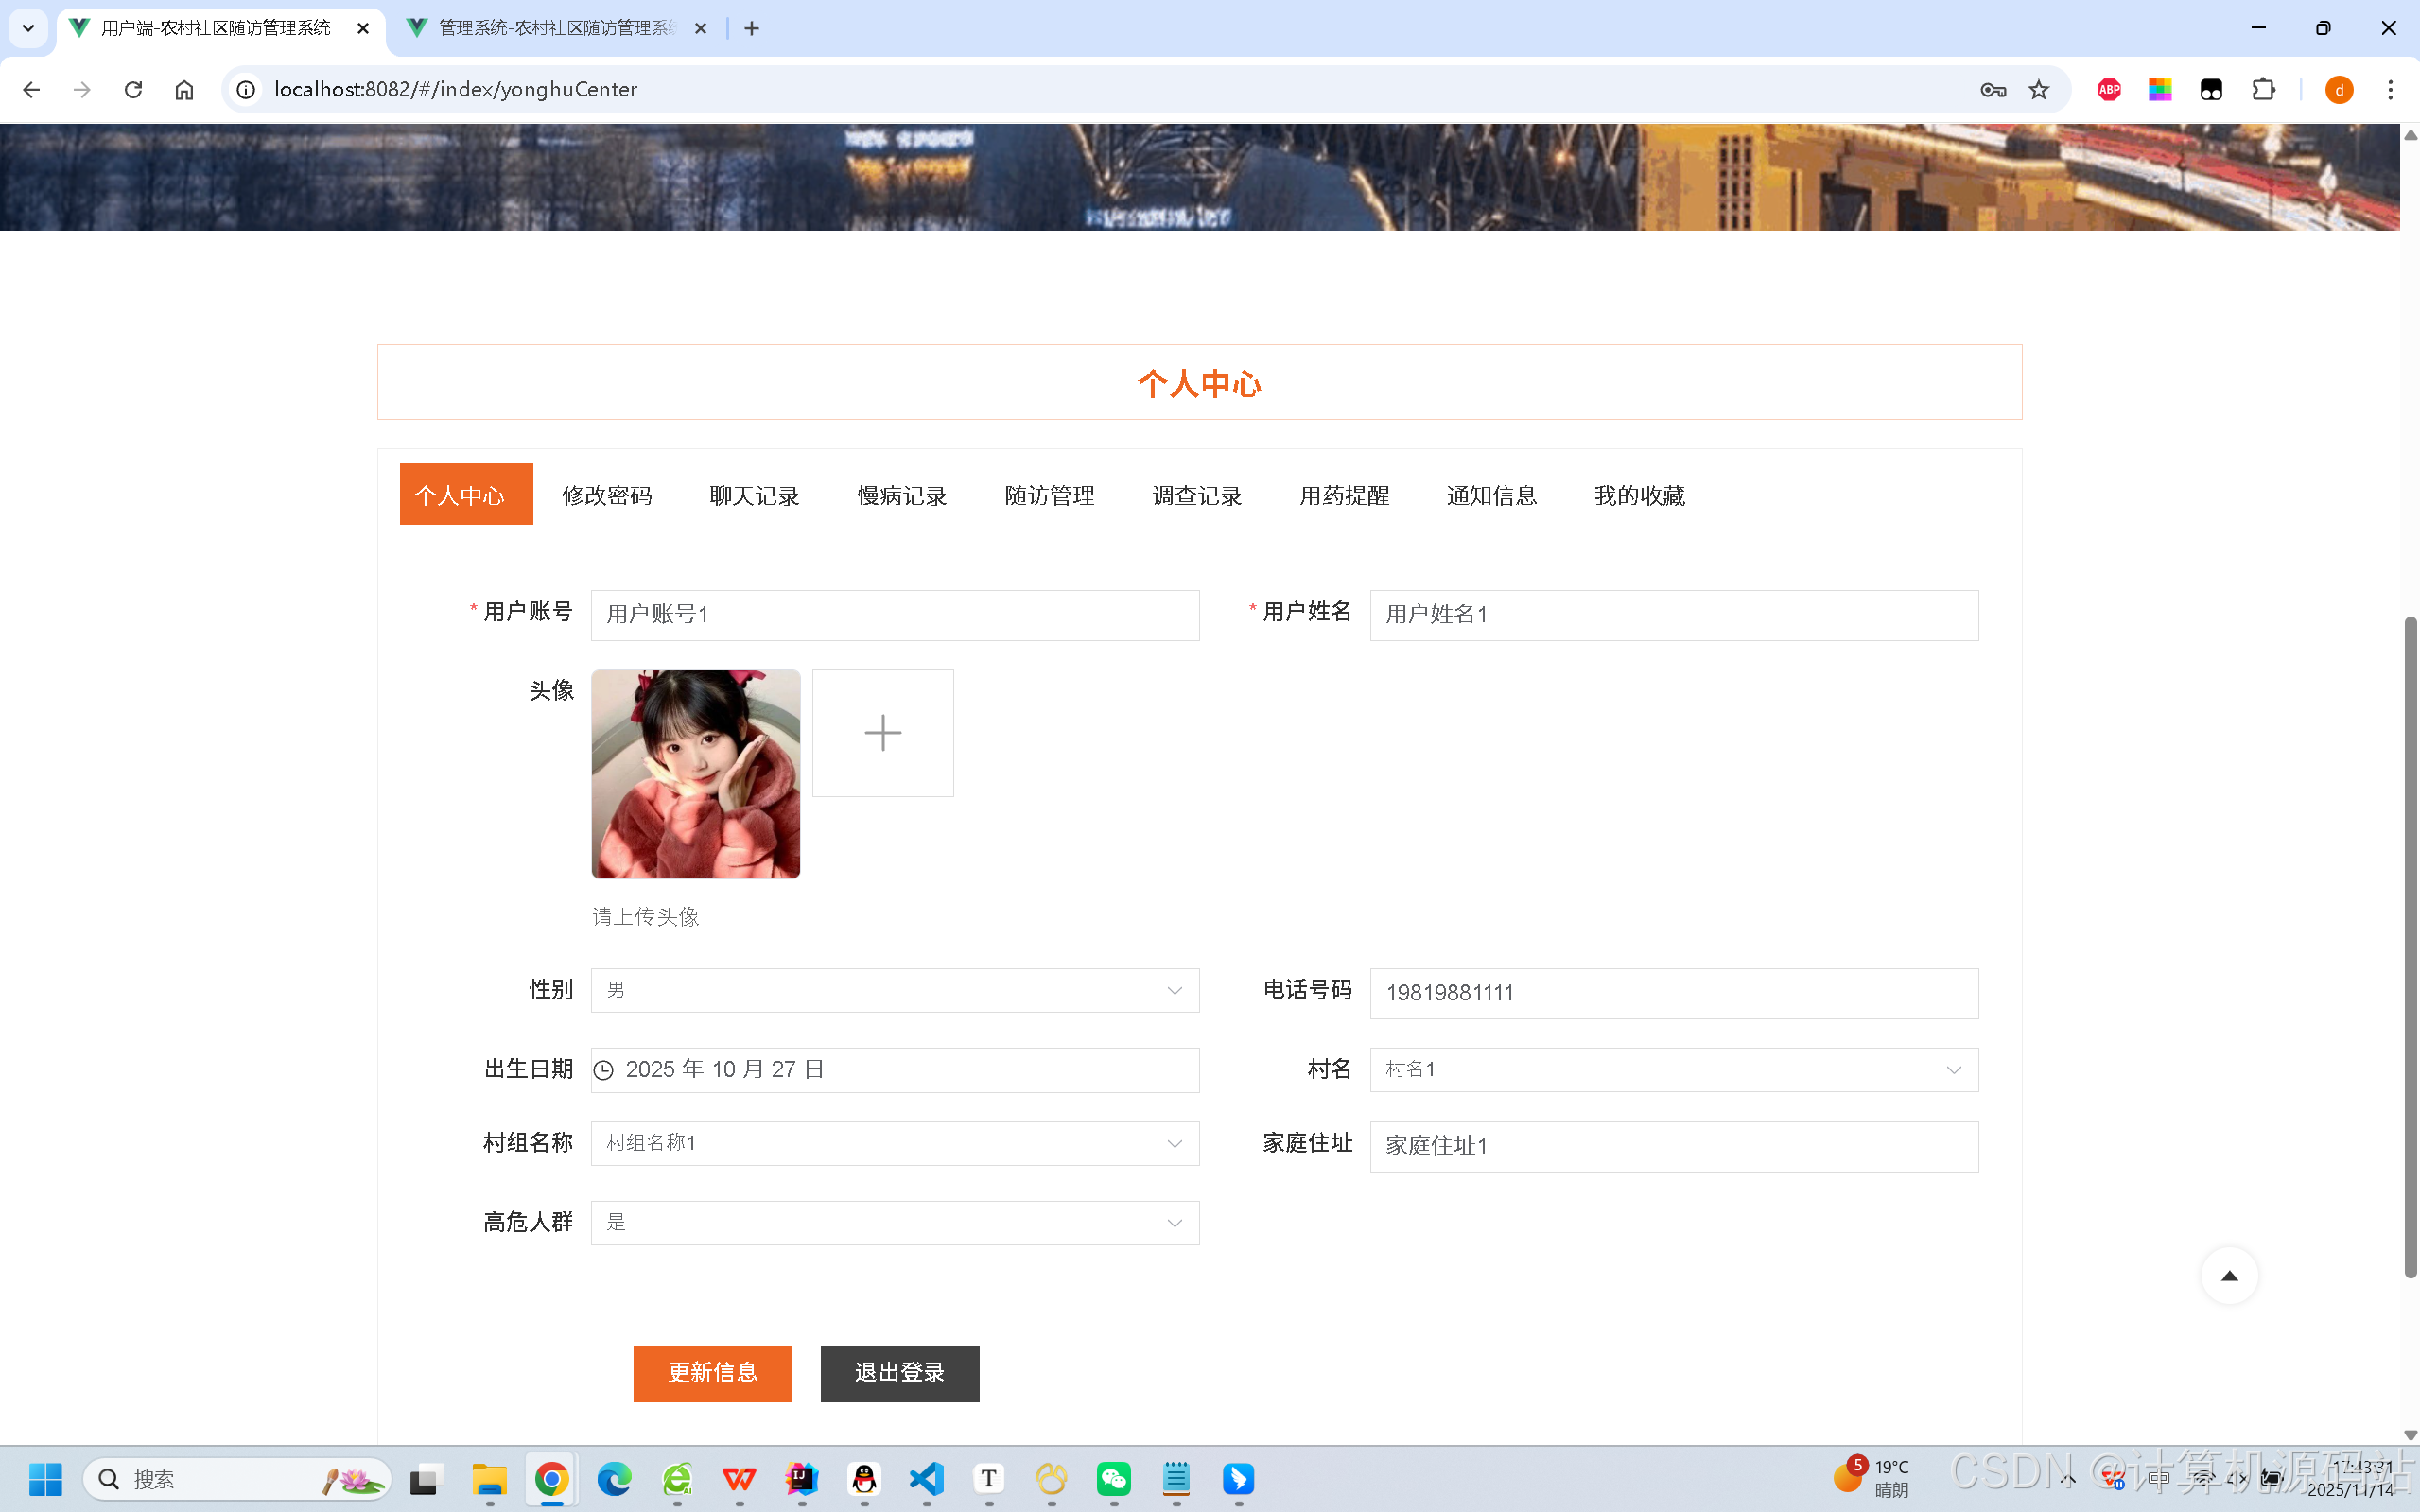Select the 个人中心 tab
The image size is (2420, 1512).
466,495
